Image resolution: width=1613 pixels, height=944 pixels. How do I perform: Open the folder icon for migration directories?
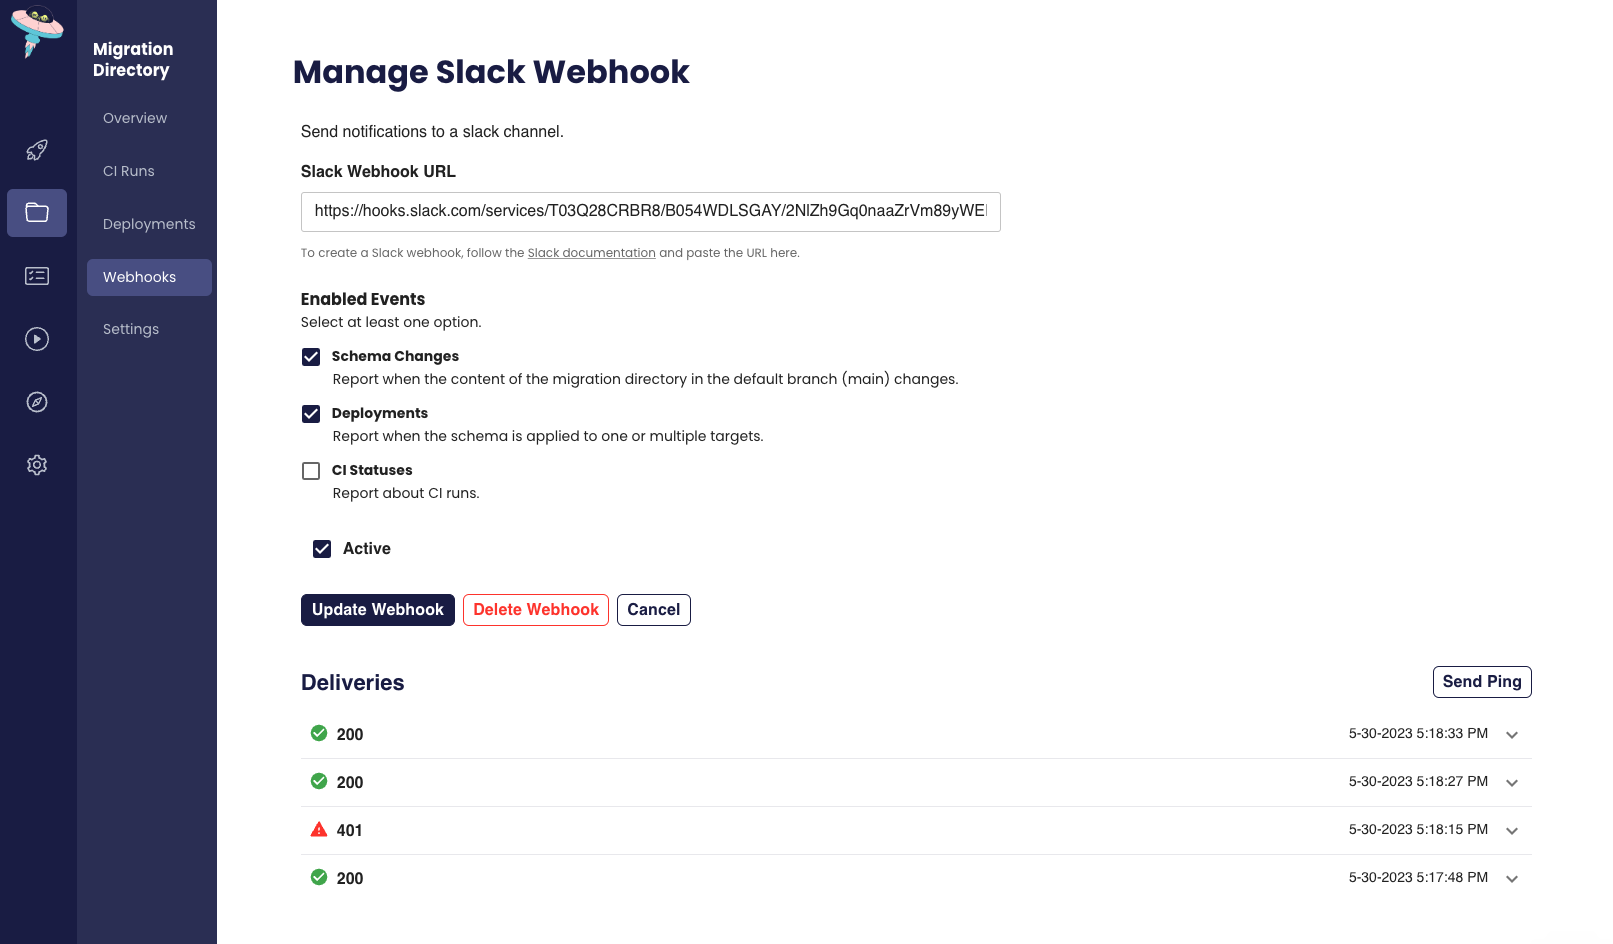point(37,213)
